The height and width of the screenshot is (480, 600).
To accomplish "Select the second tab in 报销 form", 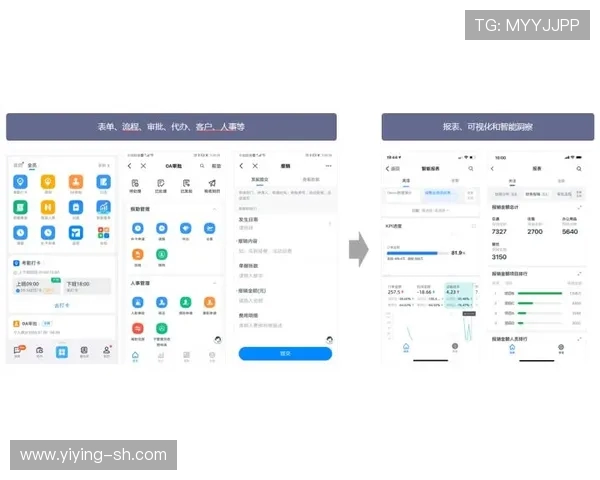I will pyautogui.click(x=311, y=180).
